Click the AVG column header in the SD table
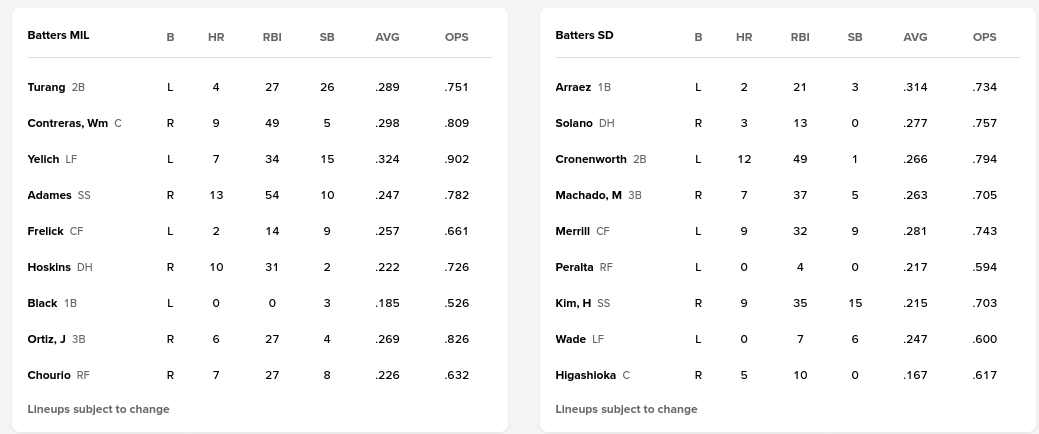Image resolution: width=1039 pixels, height=434 pixels. coord(915,37)
